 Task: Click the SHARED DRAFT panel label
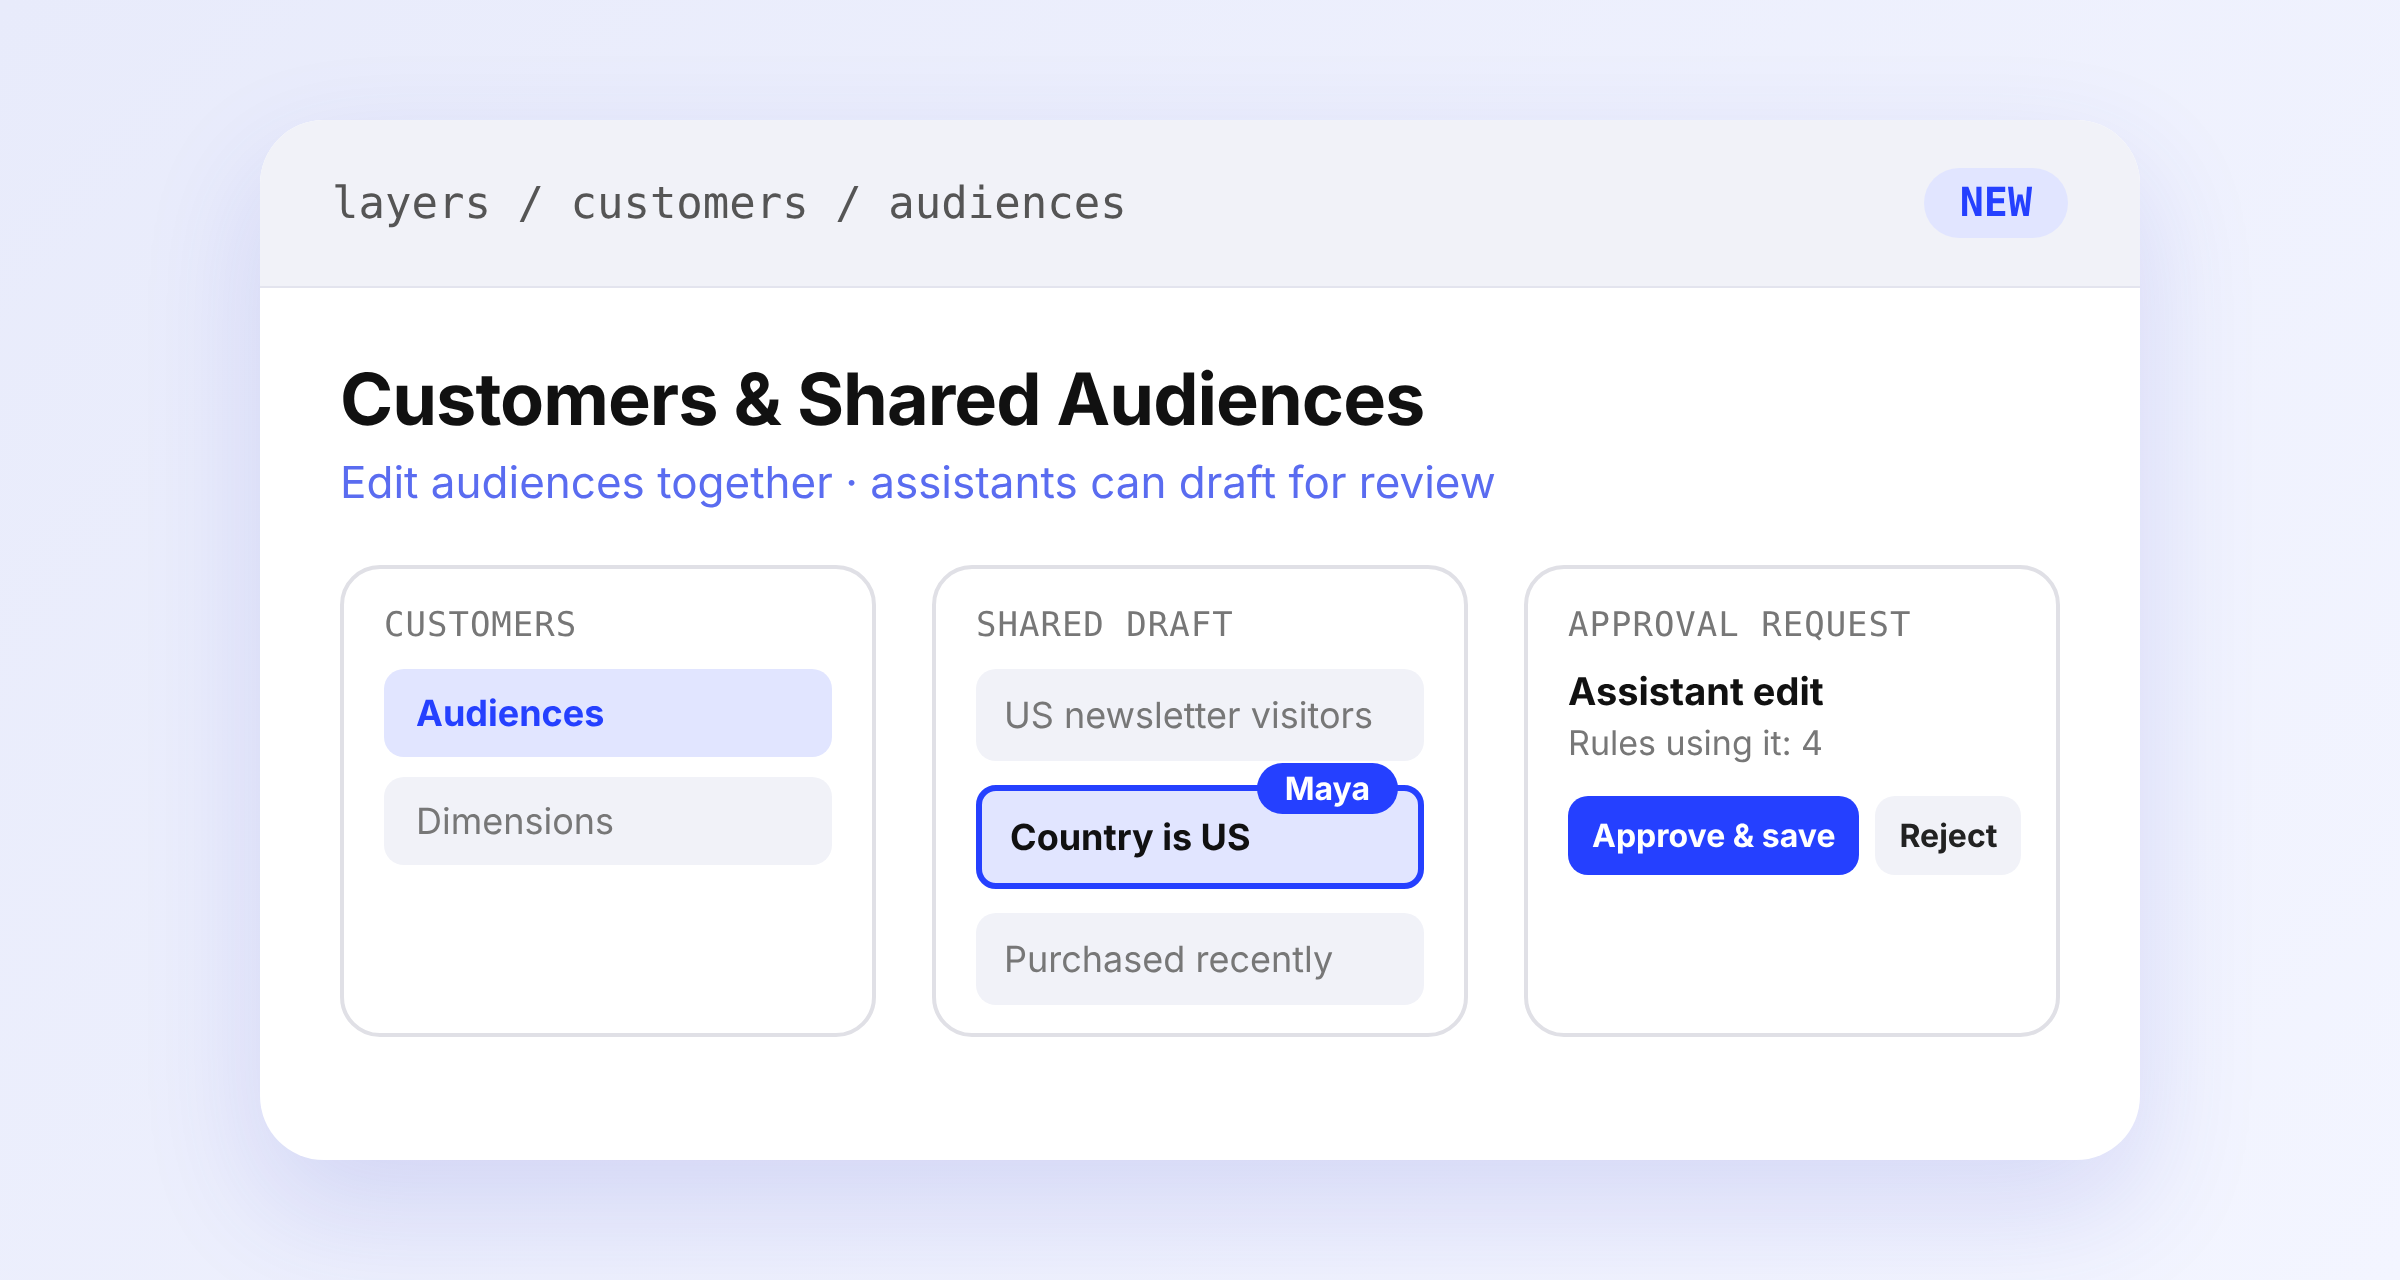click(x=1104, y=624)
